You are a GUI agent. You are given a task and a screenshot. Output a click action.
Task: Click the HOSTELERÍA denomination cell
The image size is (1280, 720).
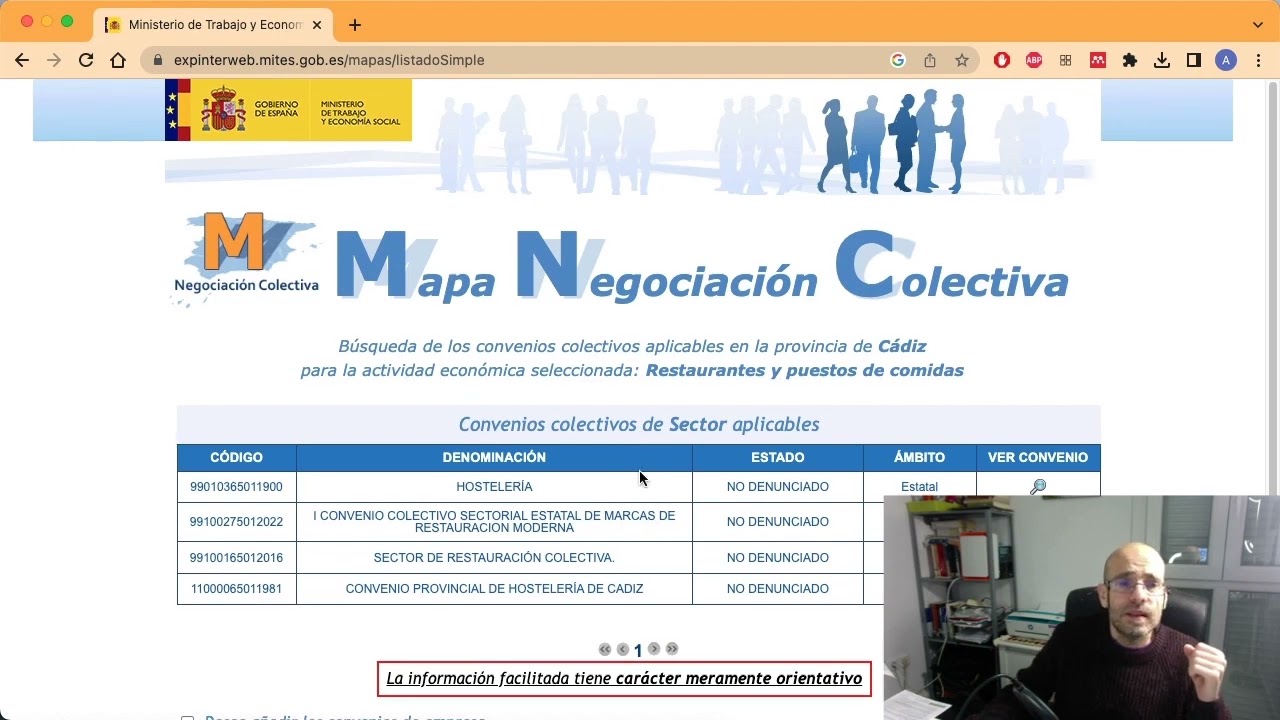coord(494,487)
